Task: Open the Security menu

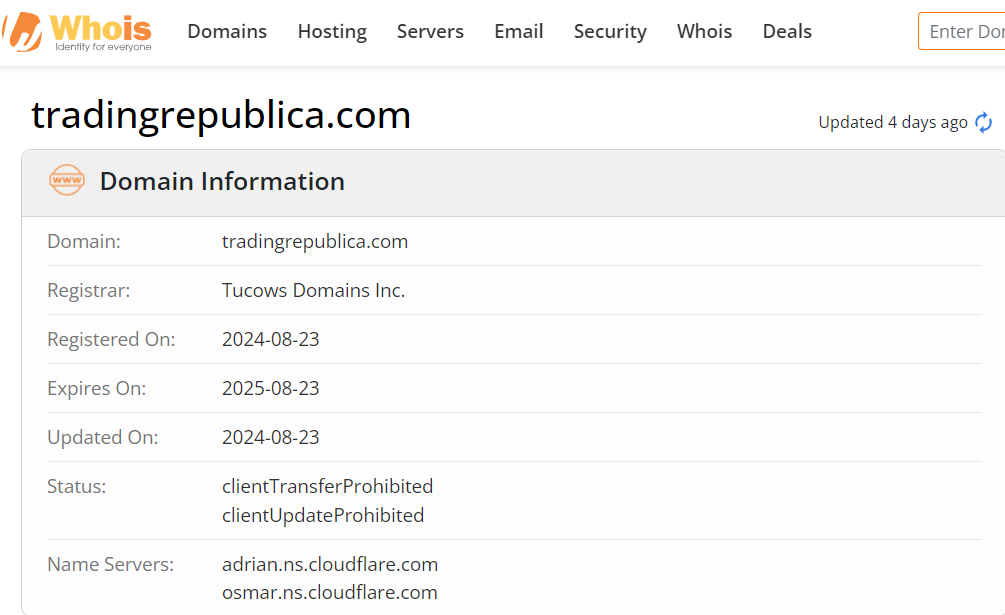Action: (610, 31)
